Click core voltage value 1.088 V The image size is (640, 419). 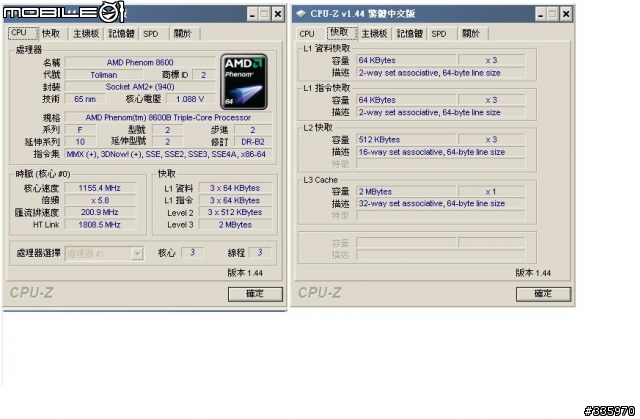click(x=190, y=99)
